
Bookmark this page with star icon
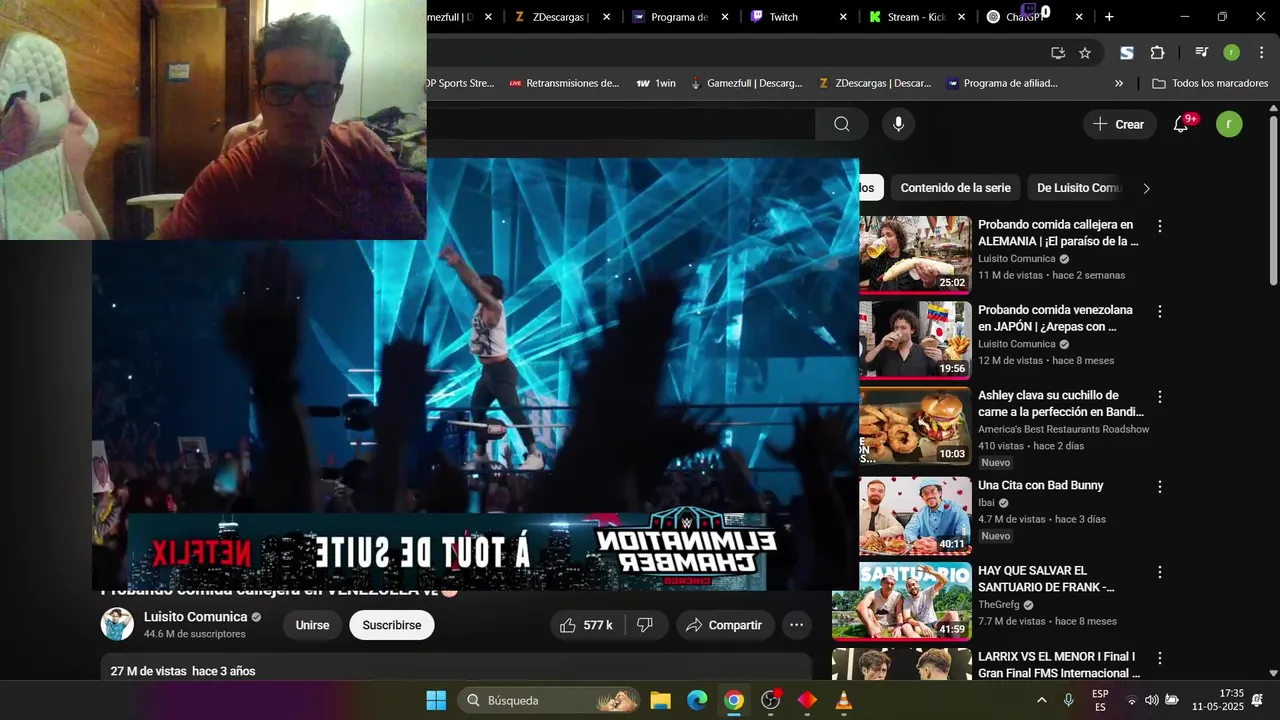click(1085, 53)
